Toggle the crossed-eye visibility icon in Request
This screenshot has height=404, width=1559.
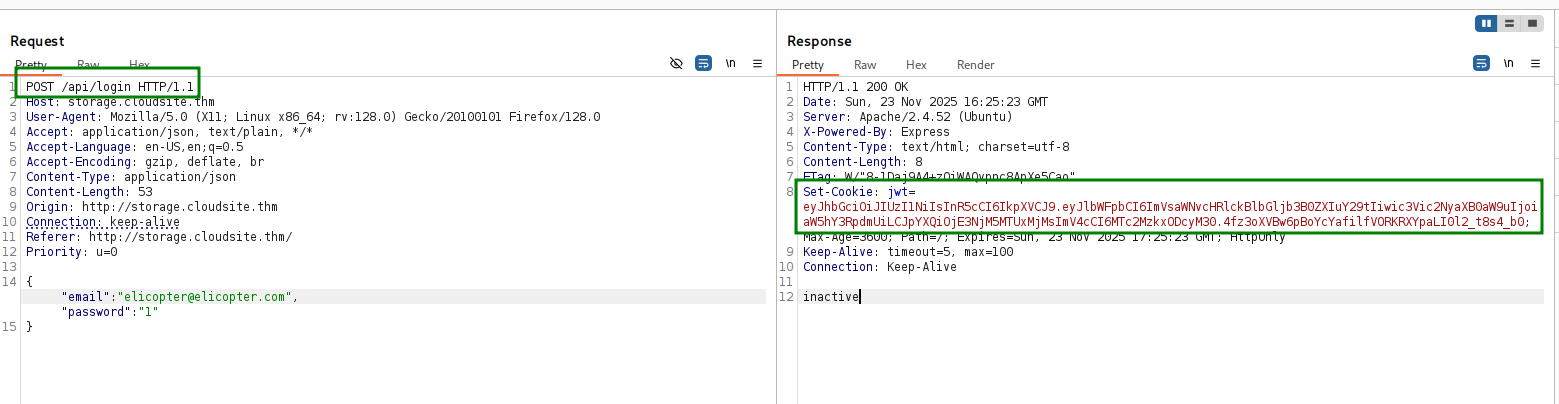tap(676, 63)
